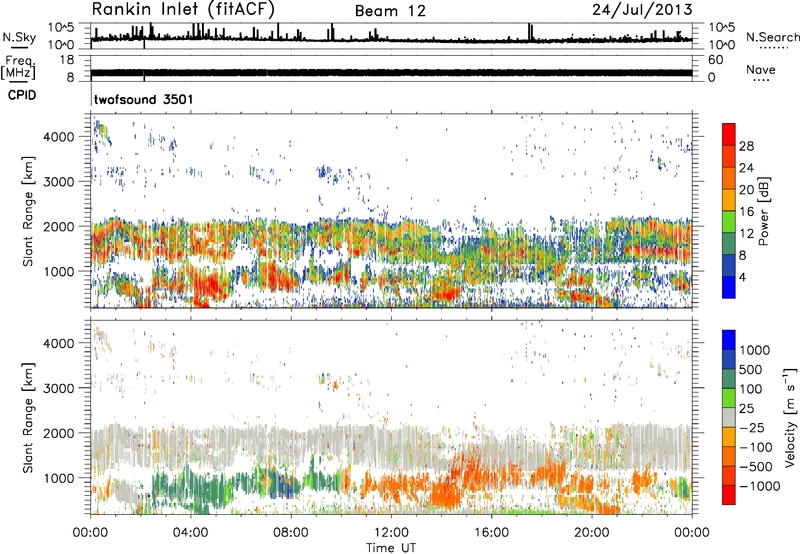Click the '18' frequency axis tick
The image size is (800, 554).
(66, 60)
